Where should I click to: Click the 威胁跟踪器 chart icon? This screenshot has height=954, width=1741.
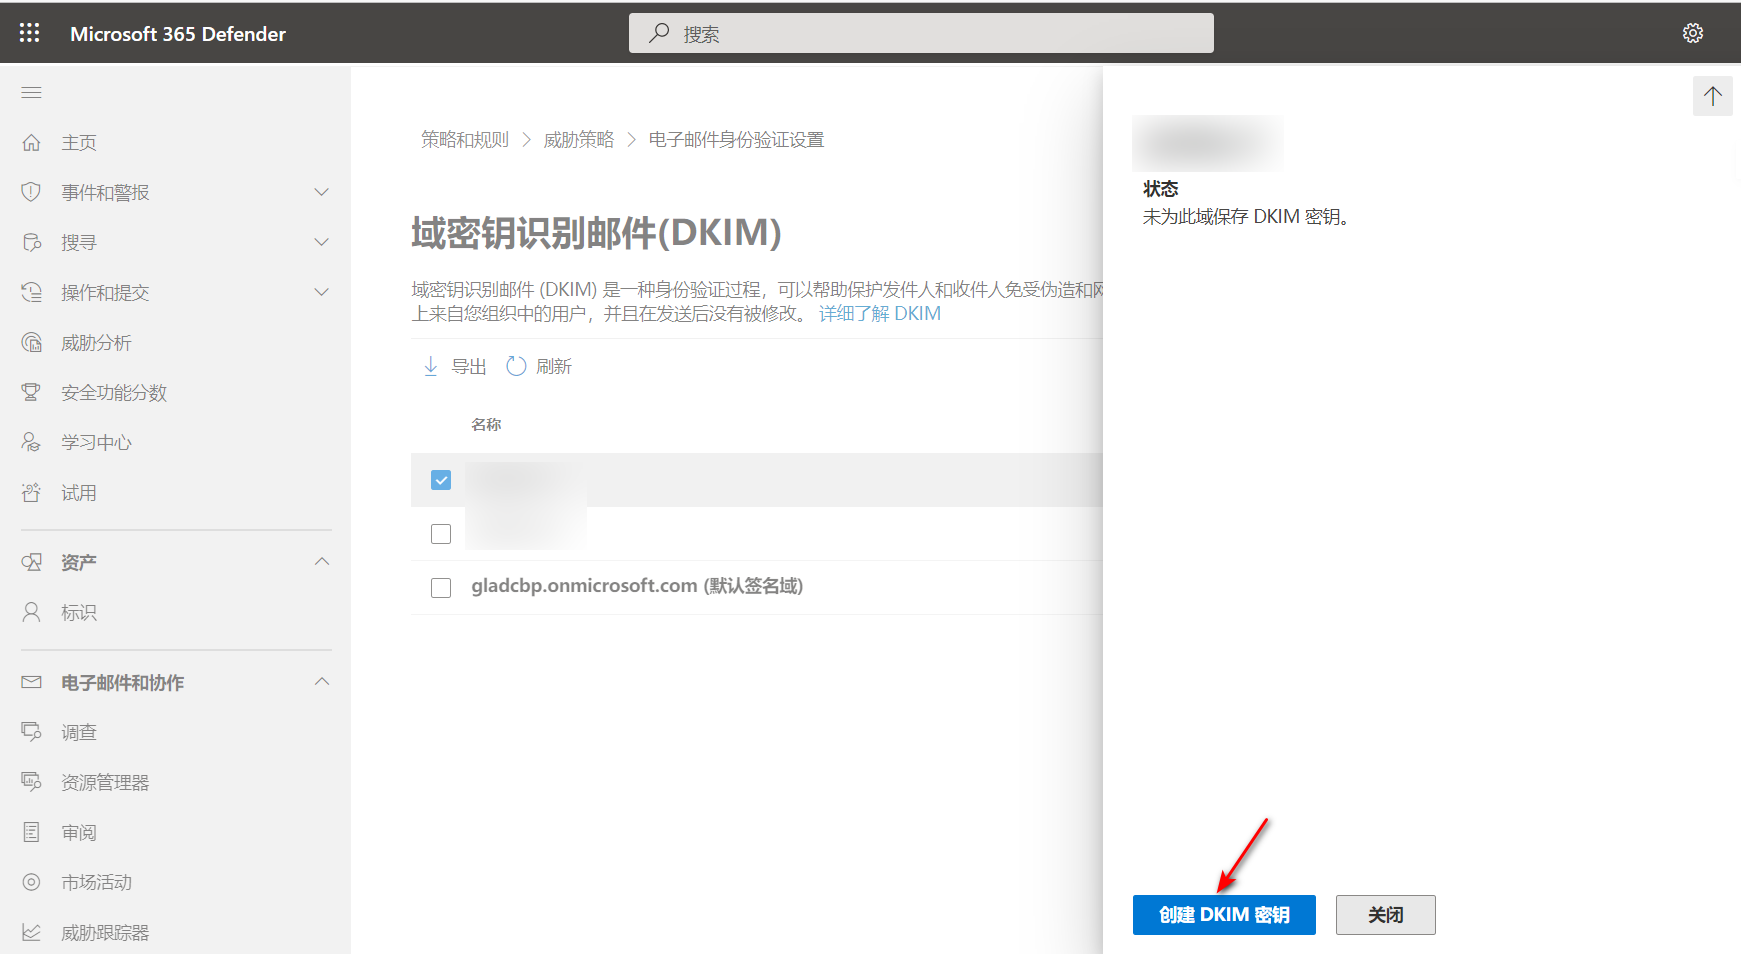pyautogui.click(x=31, y=932)
